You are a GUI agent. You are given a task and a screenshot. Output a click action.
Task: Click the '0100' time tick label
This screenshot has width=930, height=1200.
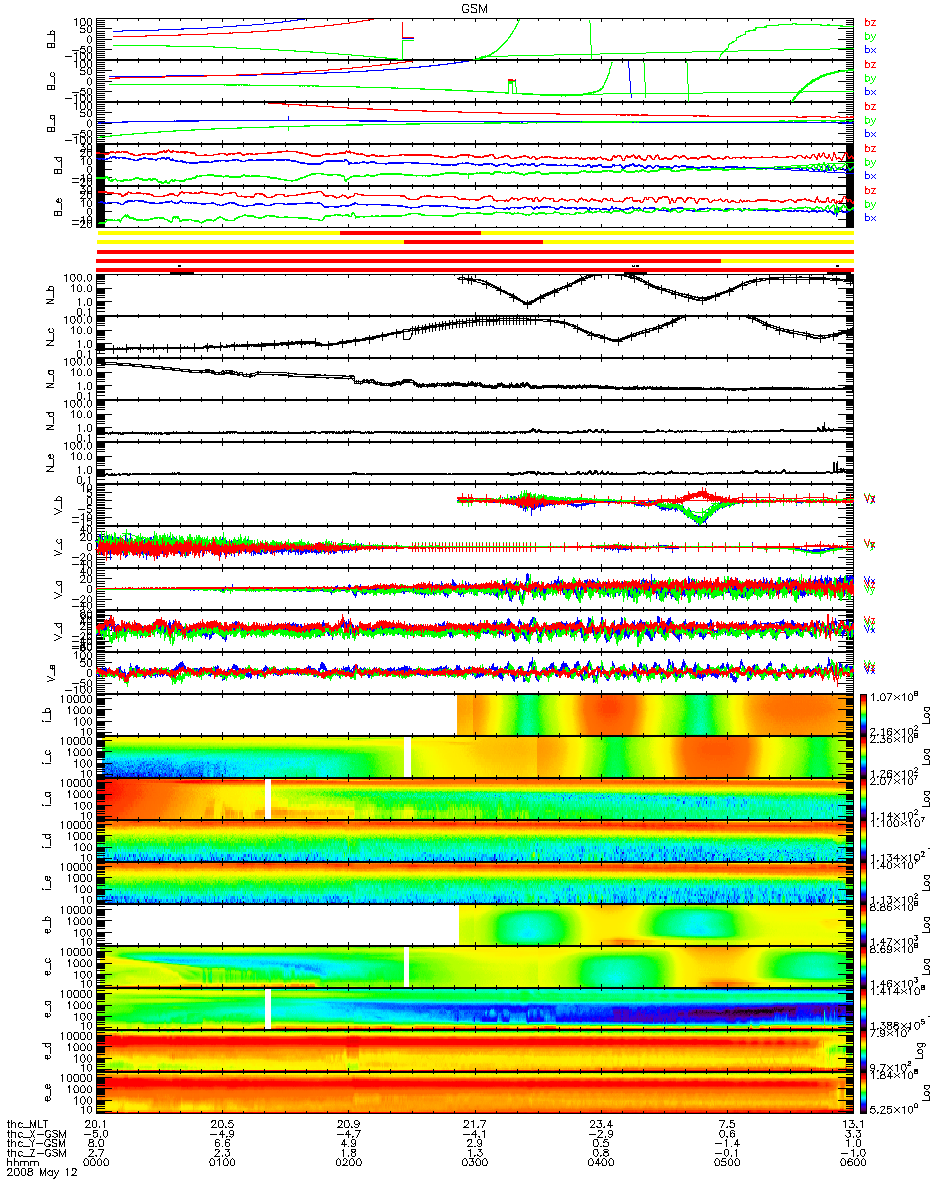pos(222,1160)
